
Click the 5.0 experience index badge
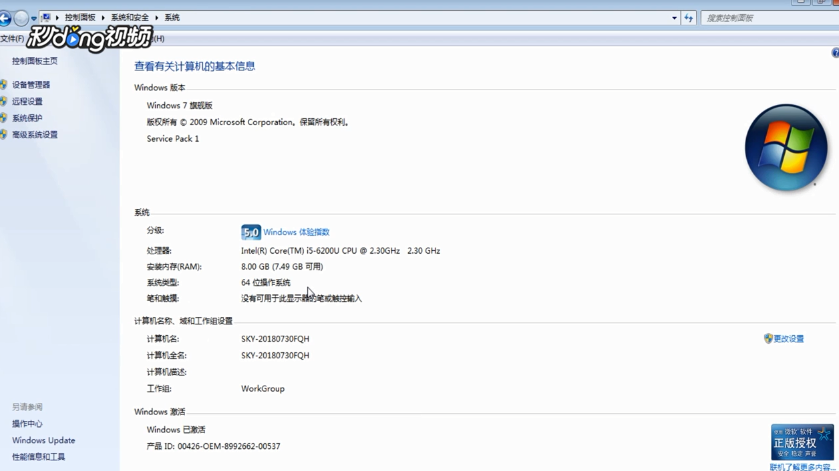[251, 232]
